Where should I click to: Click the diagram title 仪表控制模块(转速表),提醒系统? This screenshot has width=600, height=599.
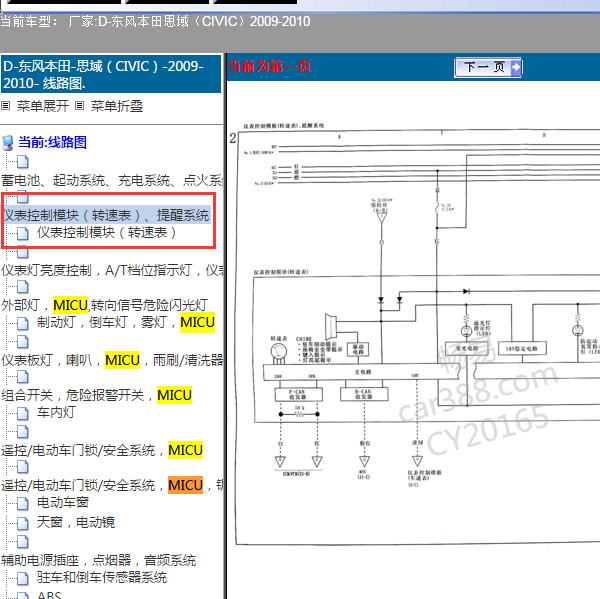tap(284, 126)
